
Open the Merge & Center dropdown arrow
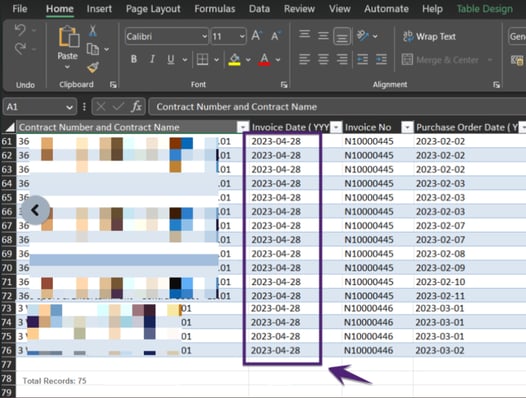click(x=490, y=60)
